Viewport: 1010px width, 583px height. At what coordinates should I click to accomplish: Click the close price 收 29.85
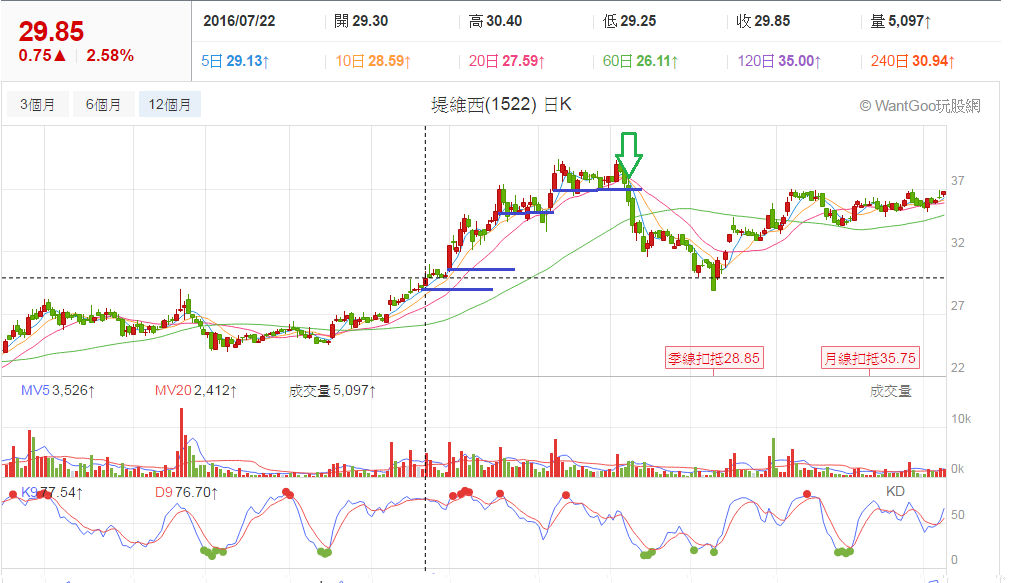pyautogui.click(x=763, y=21)
